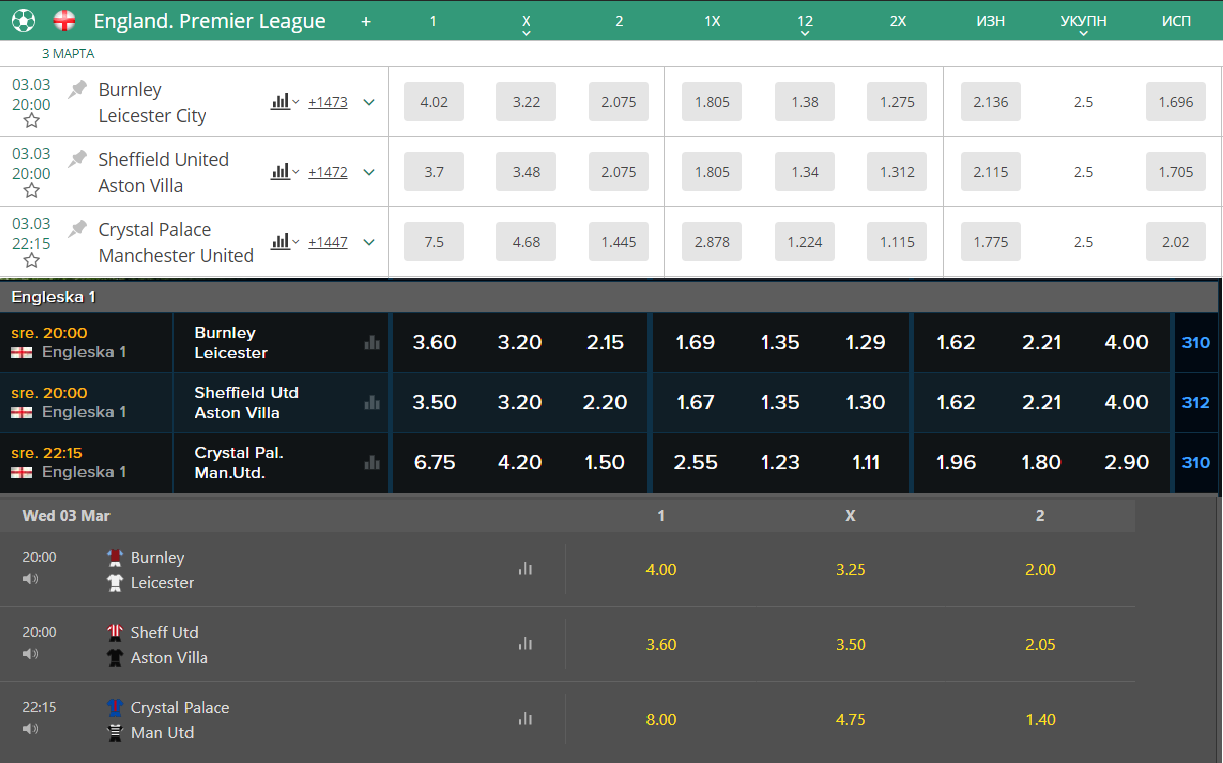Open stats bars icon in dark Crystal Pal. row
Image resolution: width=1223 pixels, height=763 pixels.
pos(372,462)
